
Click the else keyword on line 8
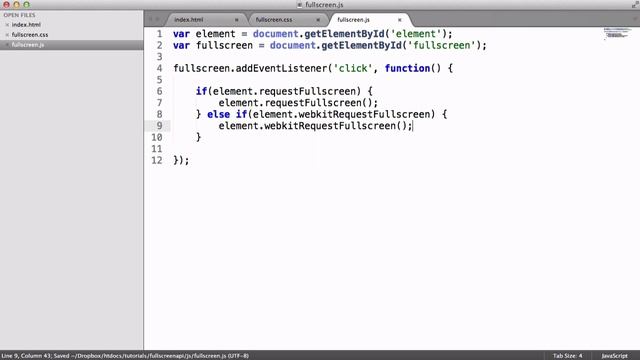point(218,114)
